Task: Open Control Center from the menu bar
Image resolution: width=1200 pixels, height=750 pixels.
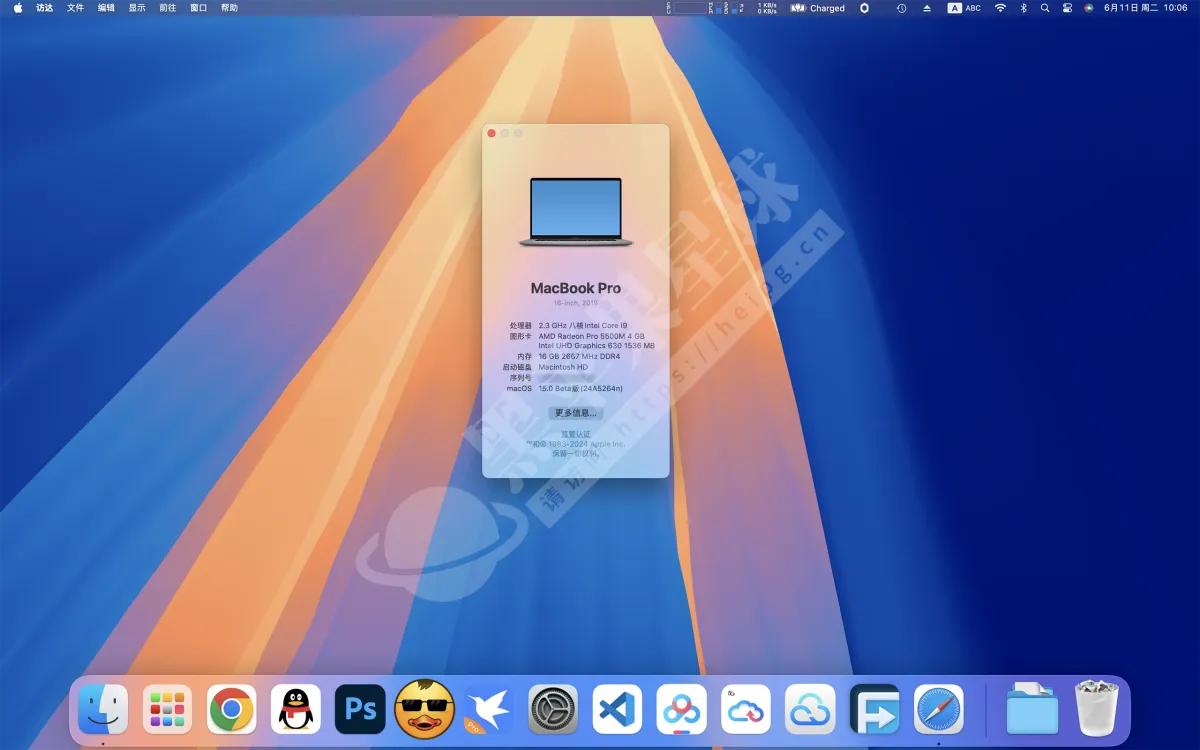Action: pyautogui.click(x=1067, y=8)
